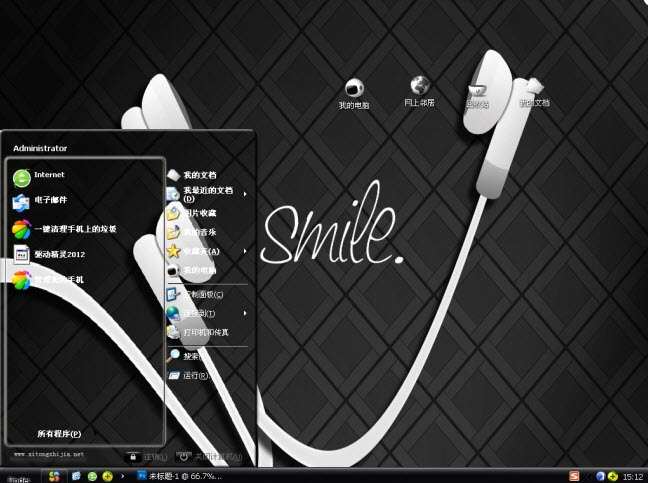648x483 pixels.
Task: Open 我的电脑 in Start menu right column
Action: (x=192, y=270)
